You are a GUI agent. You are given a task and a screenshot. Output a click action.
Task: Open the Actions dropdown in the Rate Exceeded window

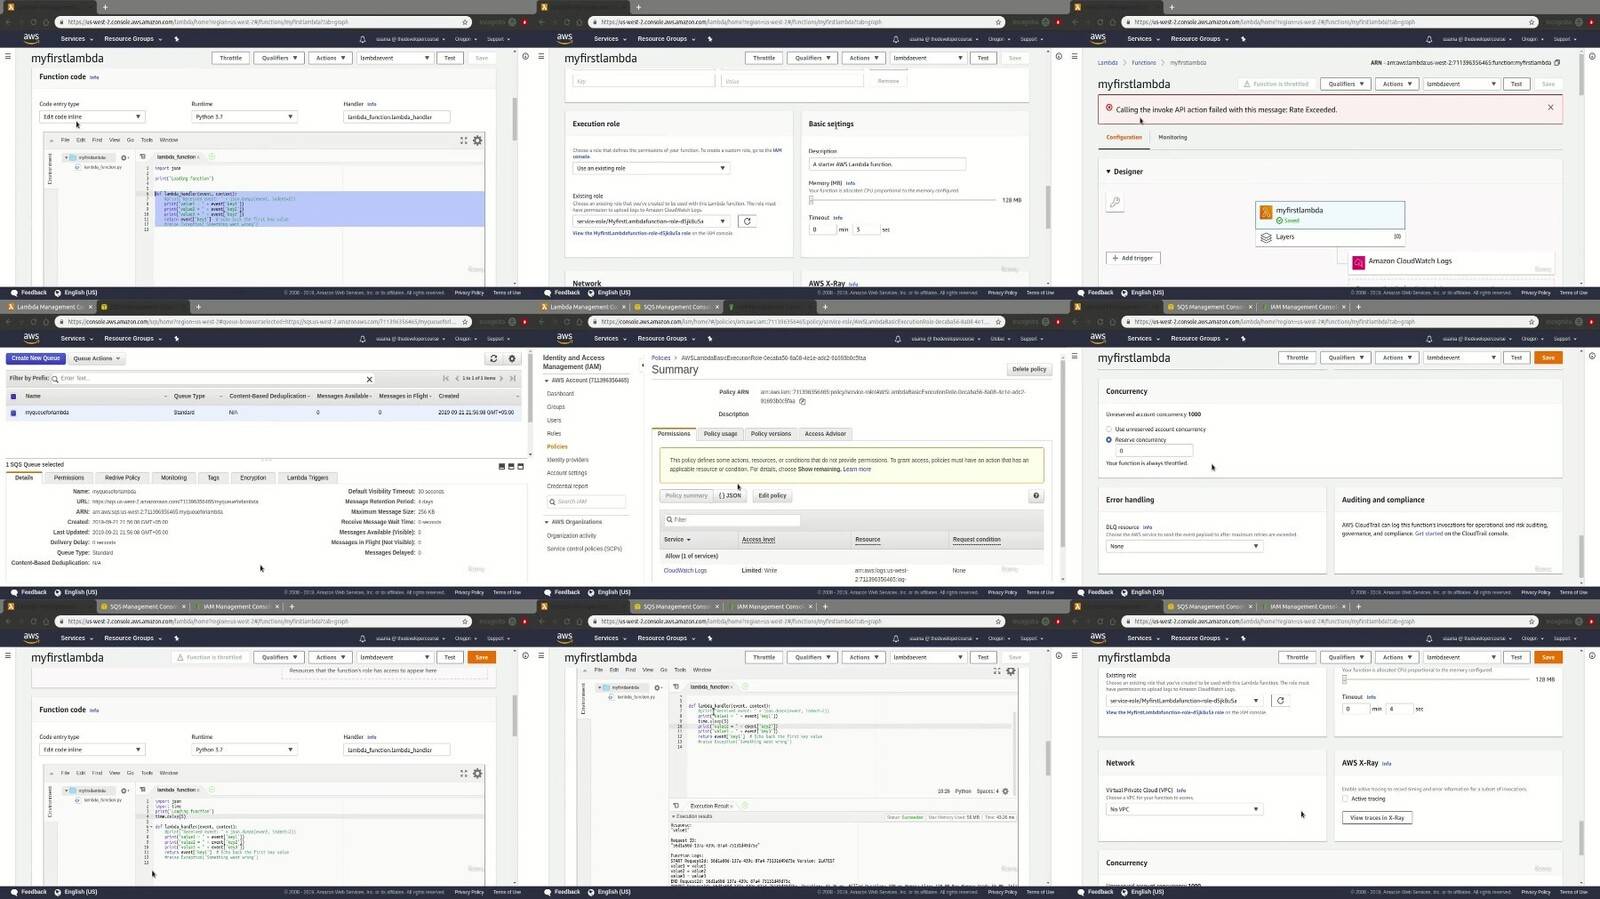pyautogui.click(x=1396, y=84)
